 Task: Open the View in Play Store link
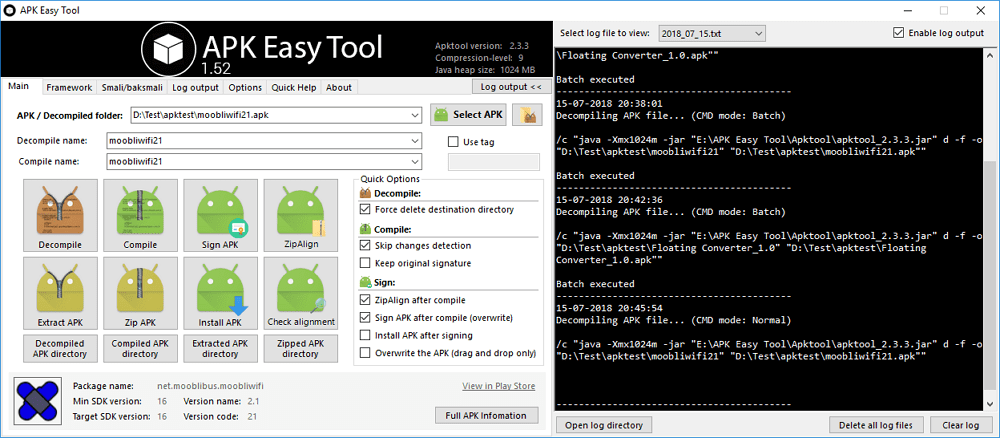coord(498,386)
